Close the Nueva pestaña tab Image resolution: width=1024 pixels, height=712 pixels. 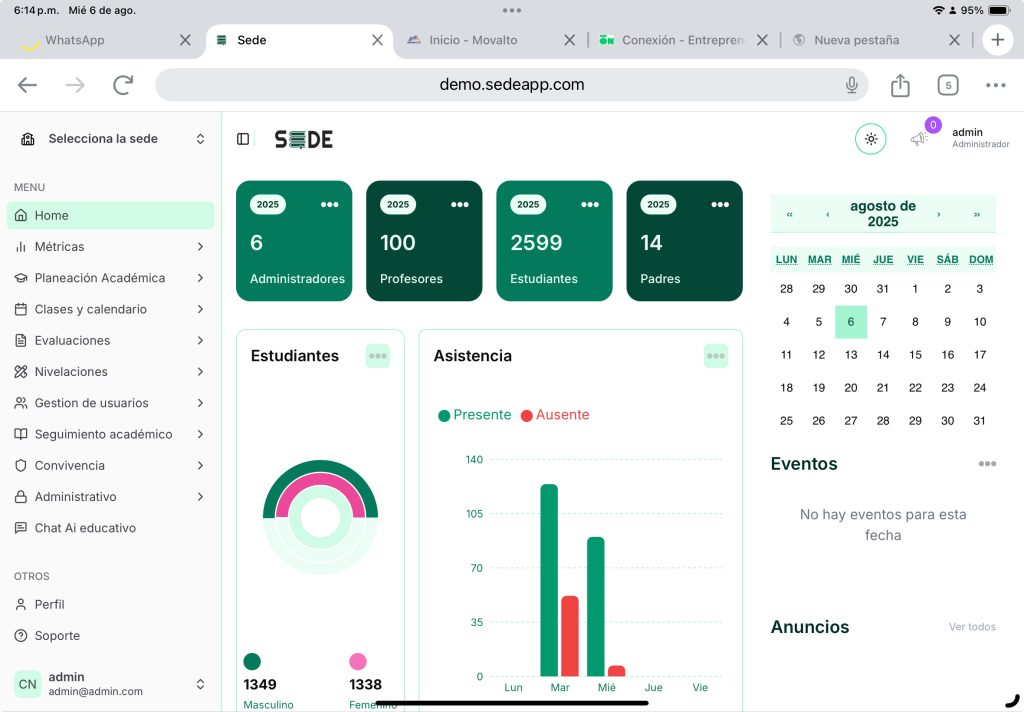coord(954,40)
